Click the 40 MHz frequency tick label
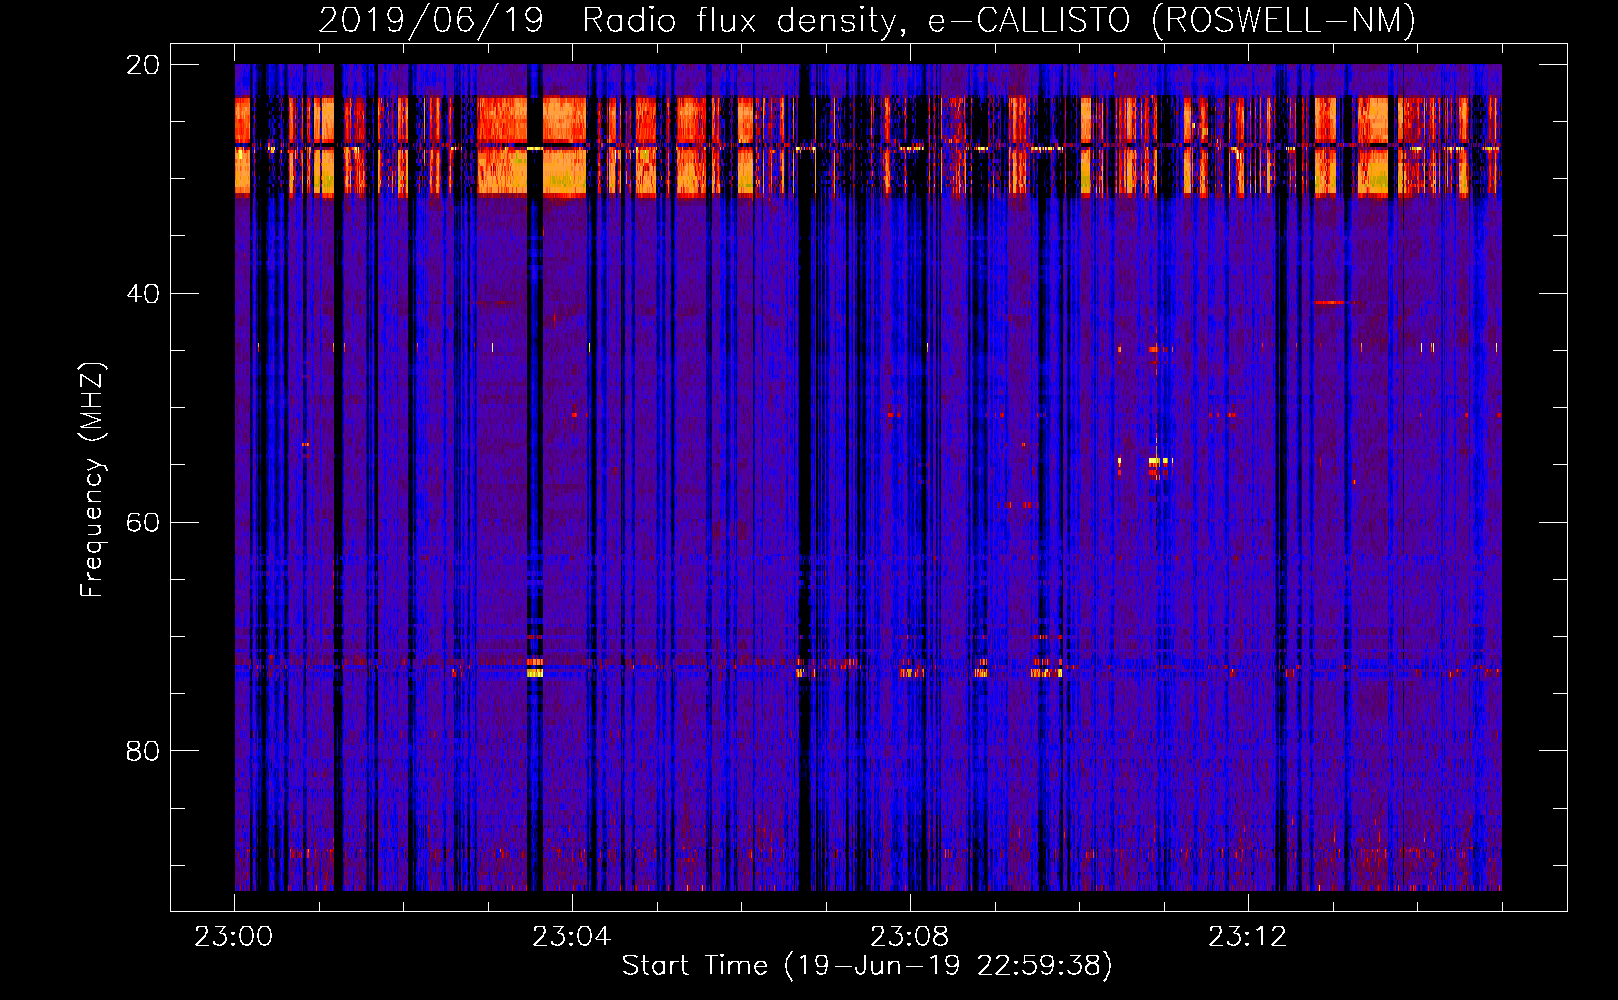 [143, 294]
